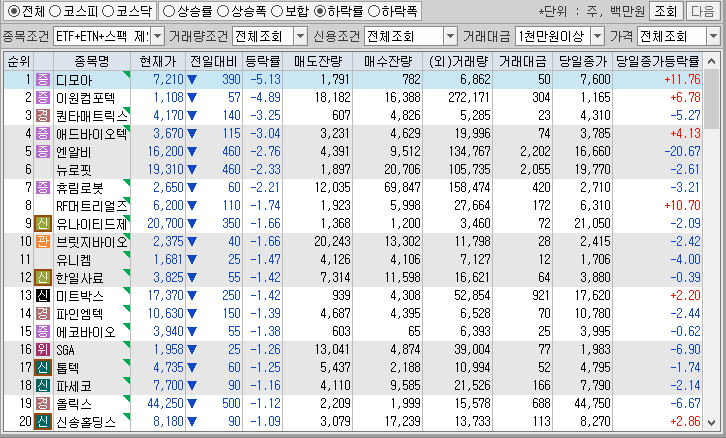726x438 pixels.
Task: Click the down arrow icon in 뉴로핏 row
Action: [192, 170]
